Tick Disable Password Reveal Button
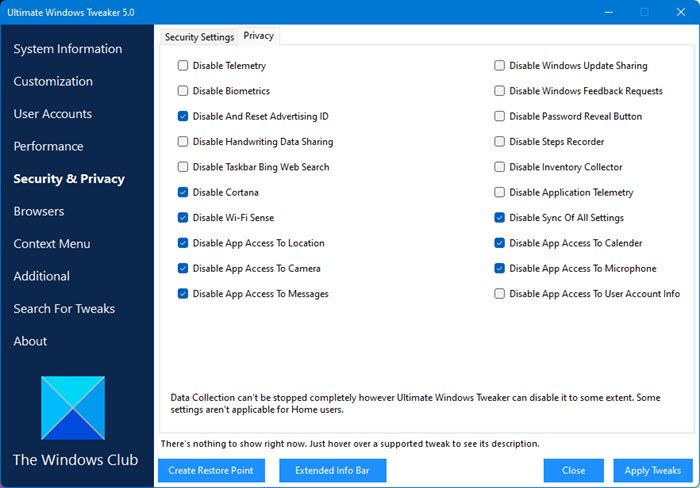700x488 pixels. point(499,117)
